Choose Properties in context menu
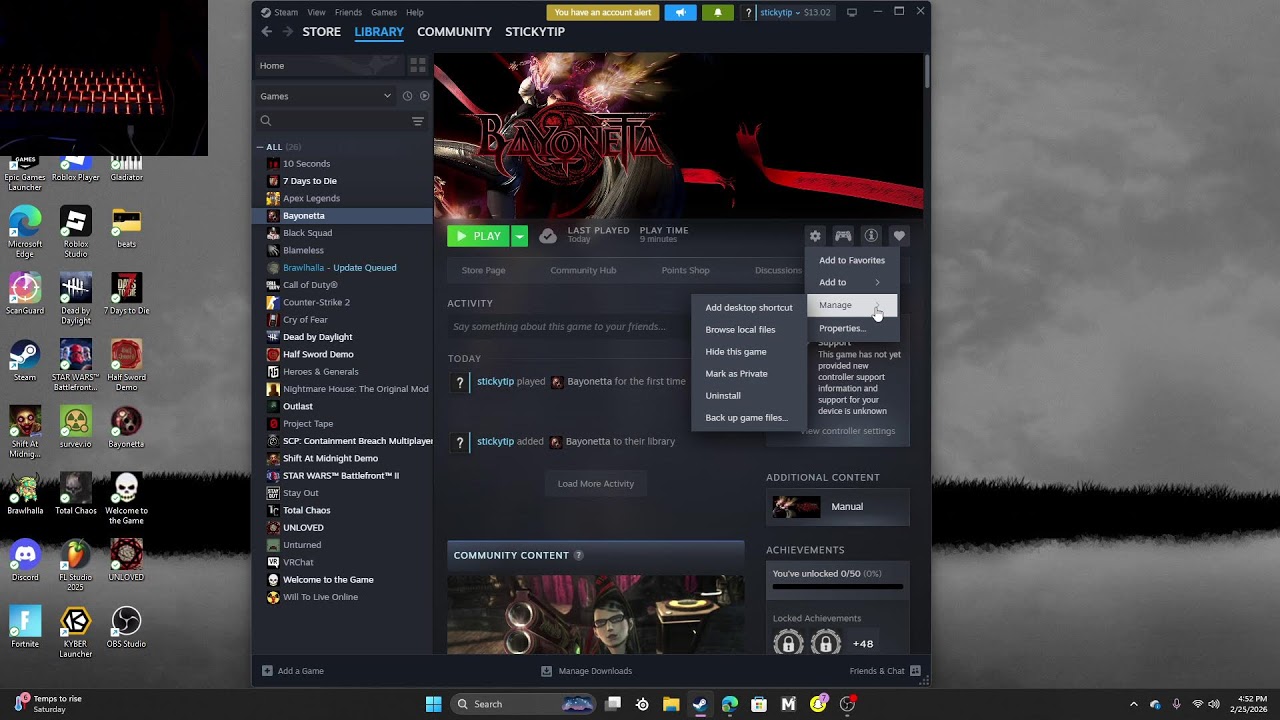 [852, 328]
